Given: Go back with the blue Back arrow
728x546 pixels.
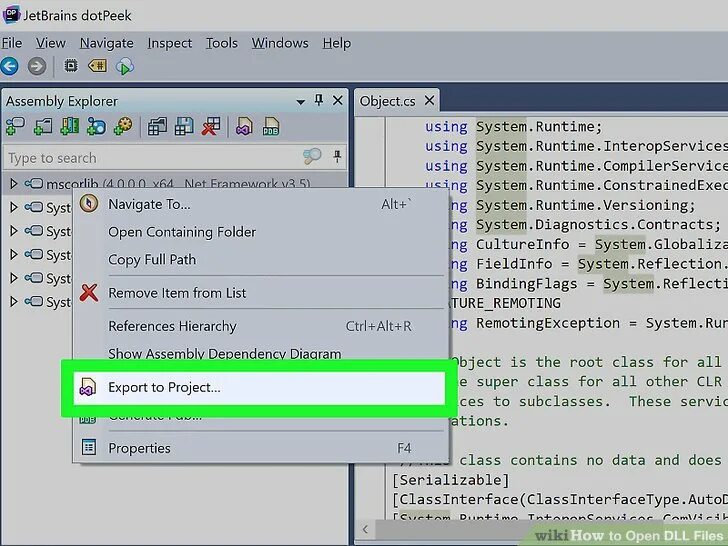Looking at the screenshot, I should click(9, 66).
